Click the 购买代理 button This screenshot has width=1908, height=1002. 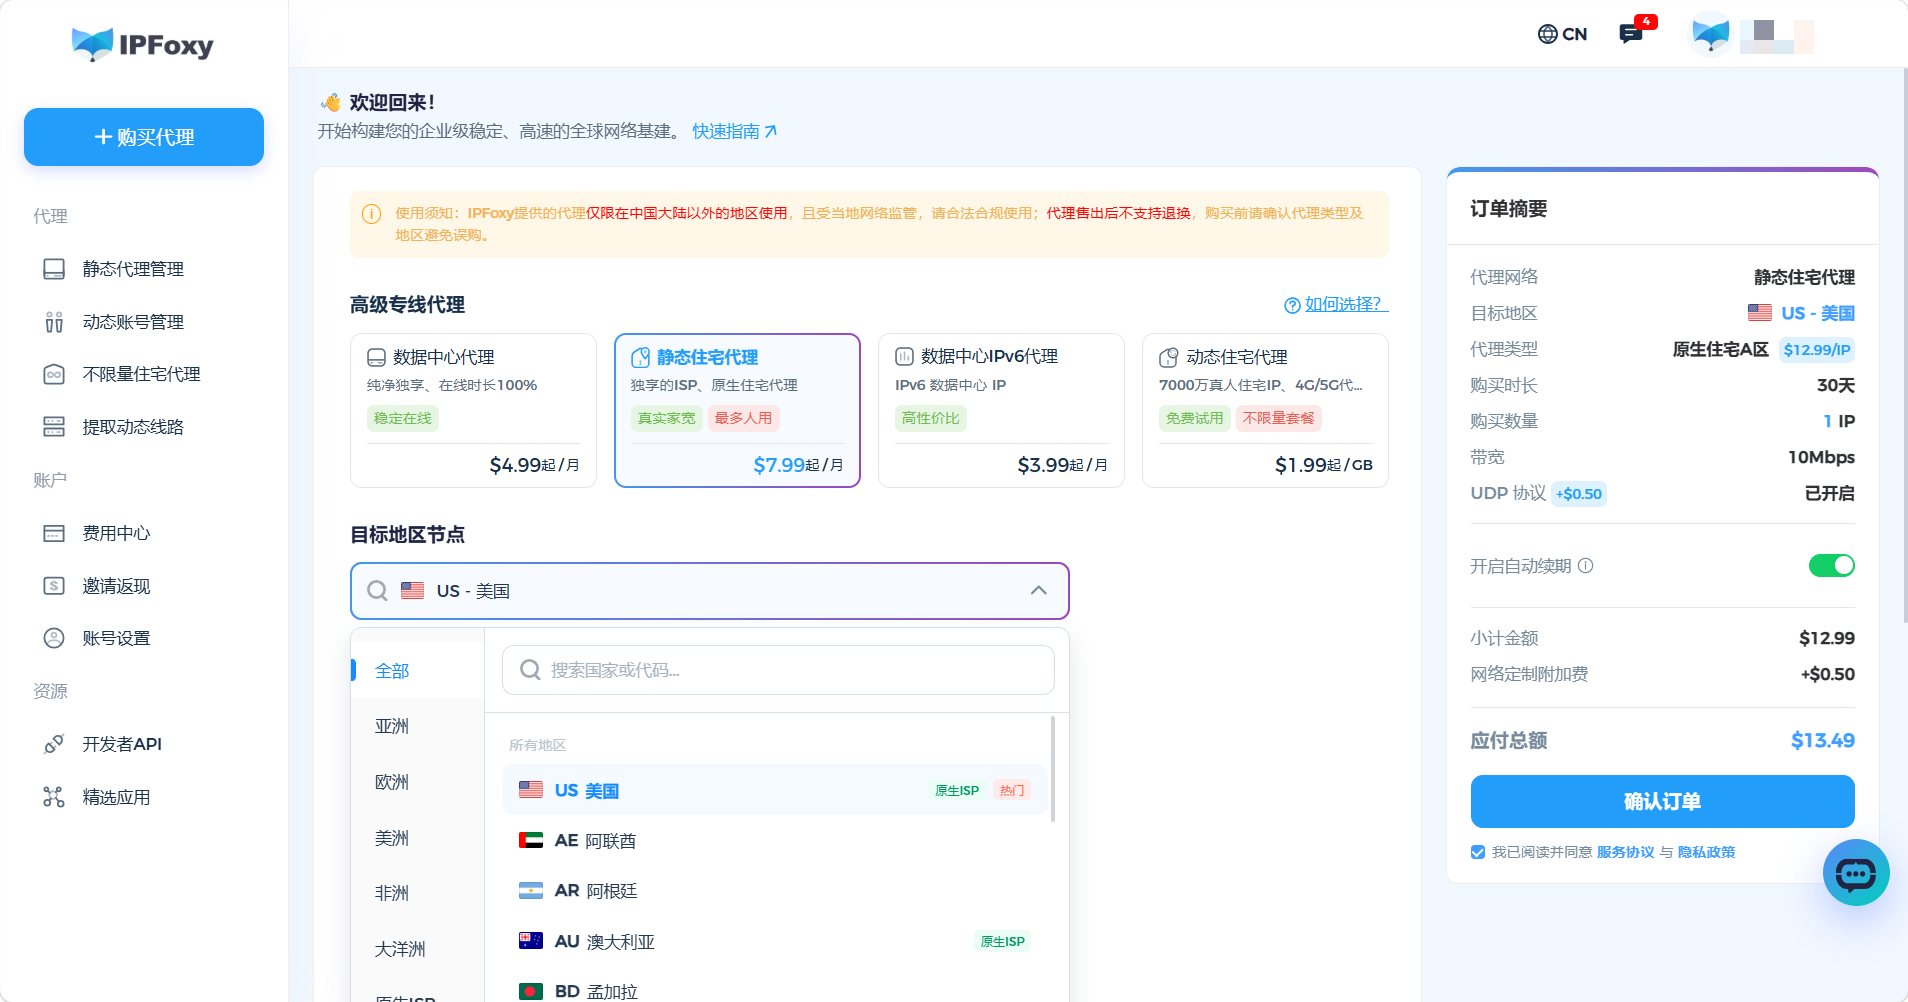pos(144,137)
